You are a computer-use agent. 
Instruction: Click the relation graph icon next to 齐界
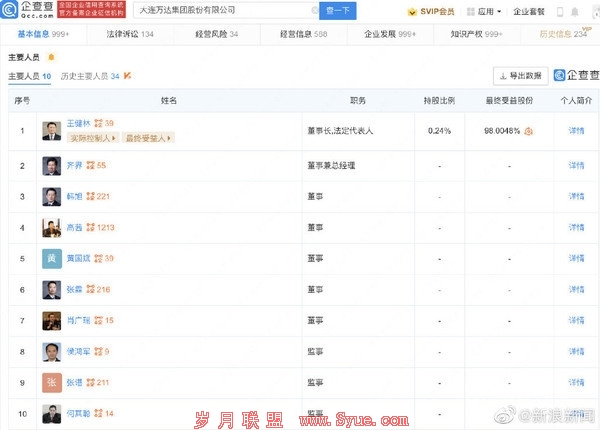90,165
